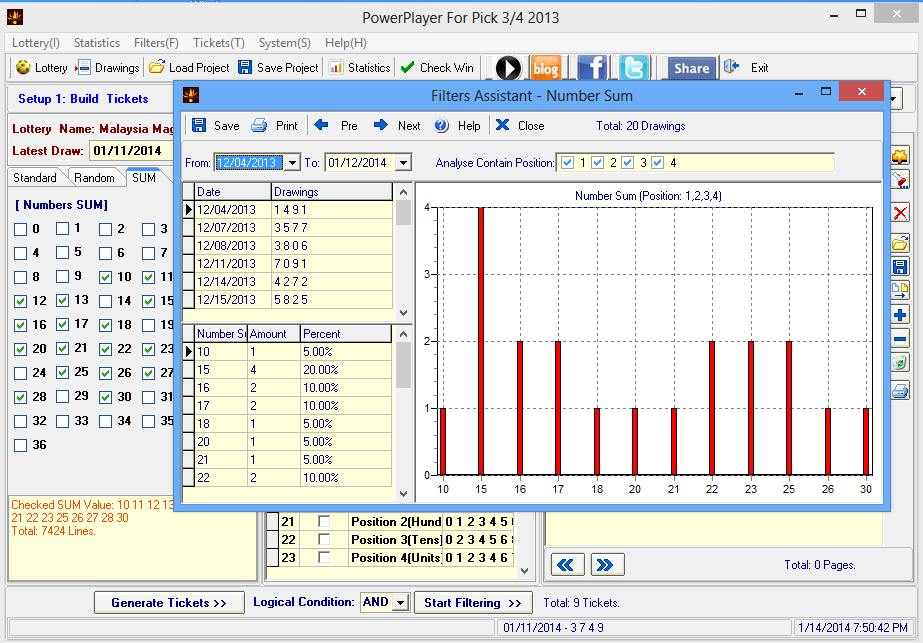Open the Tickets(T) menu
Viewport: 923px width, 643px height.
point(219,42)
